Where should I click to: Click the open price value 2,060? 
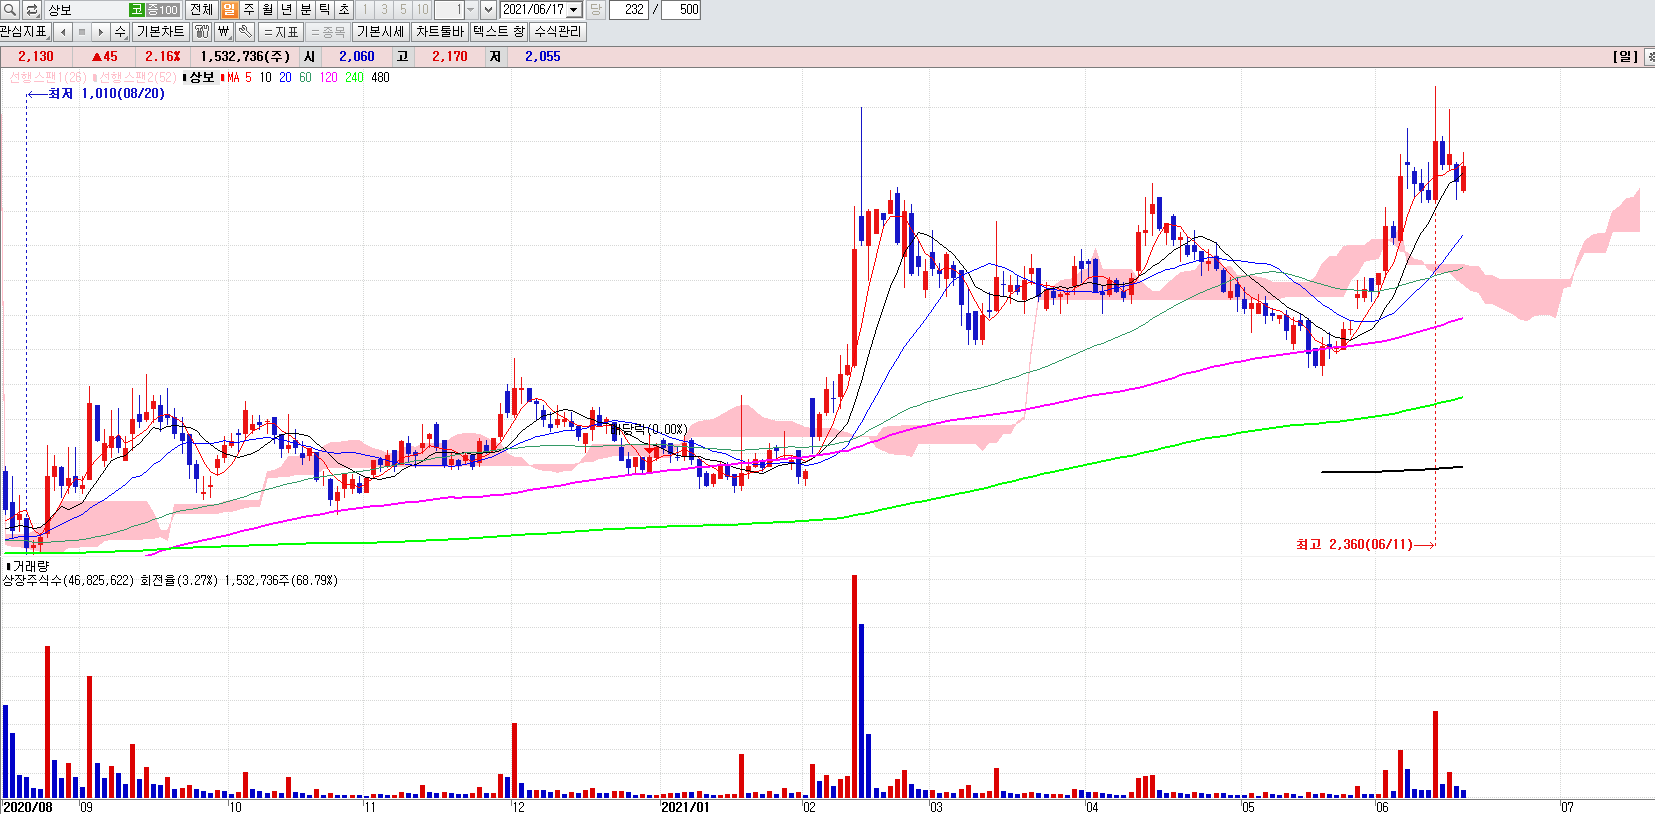click(357, 57)
